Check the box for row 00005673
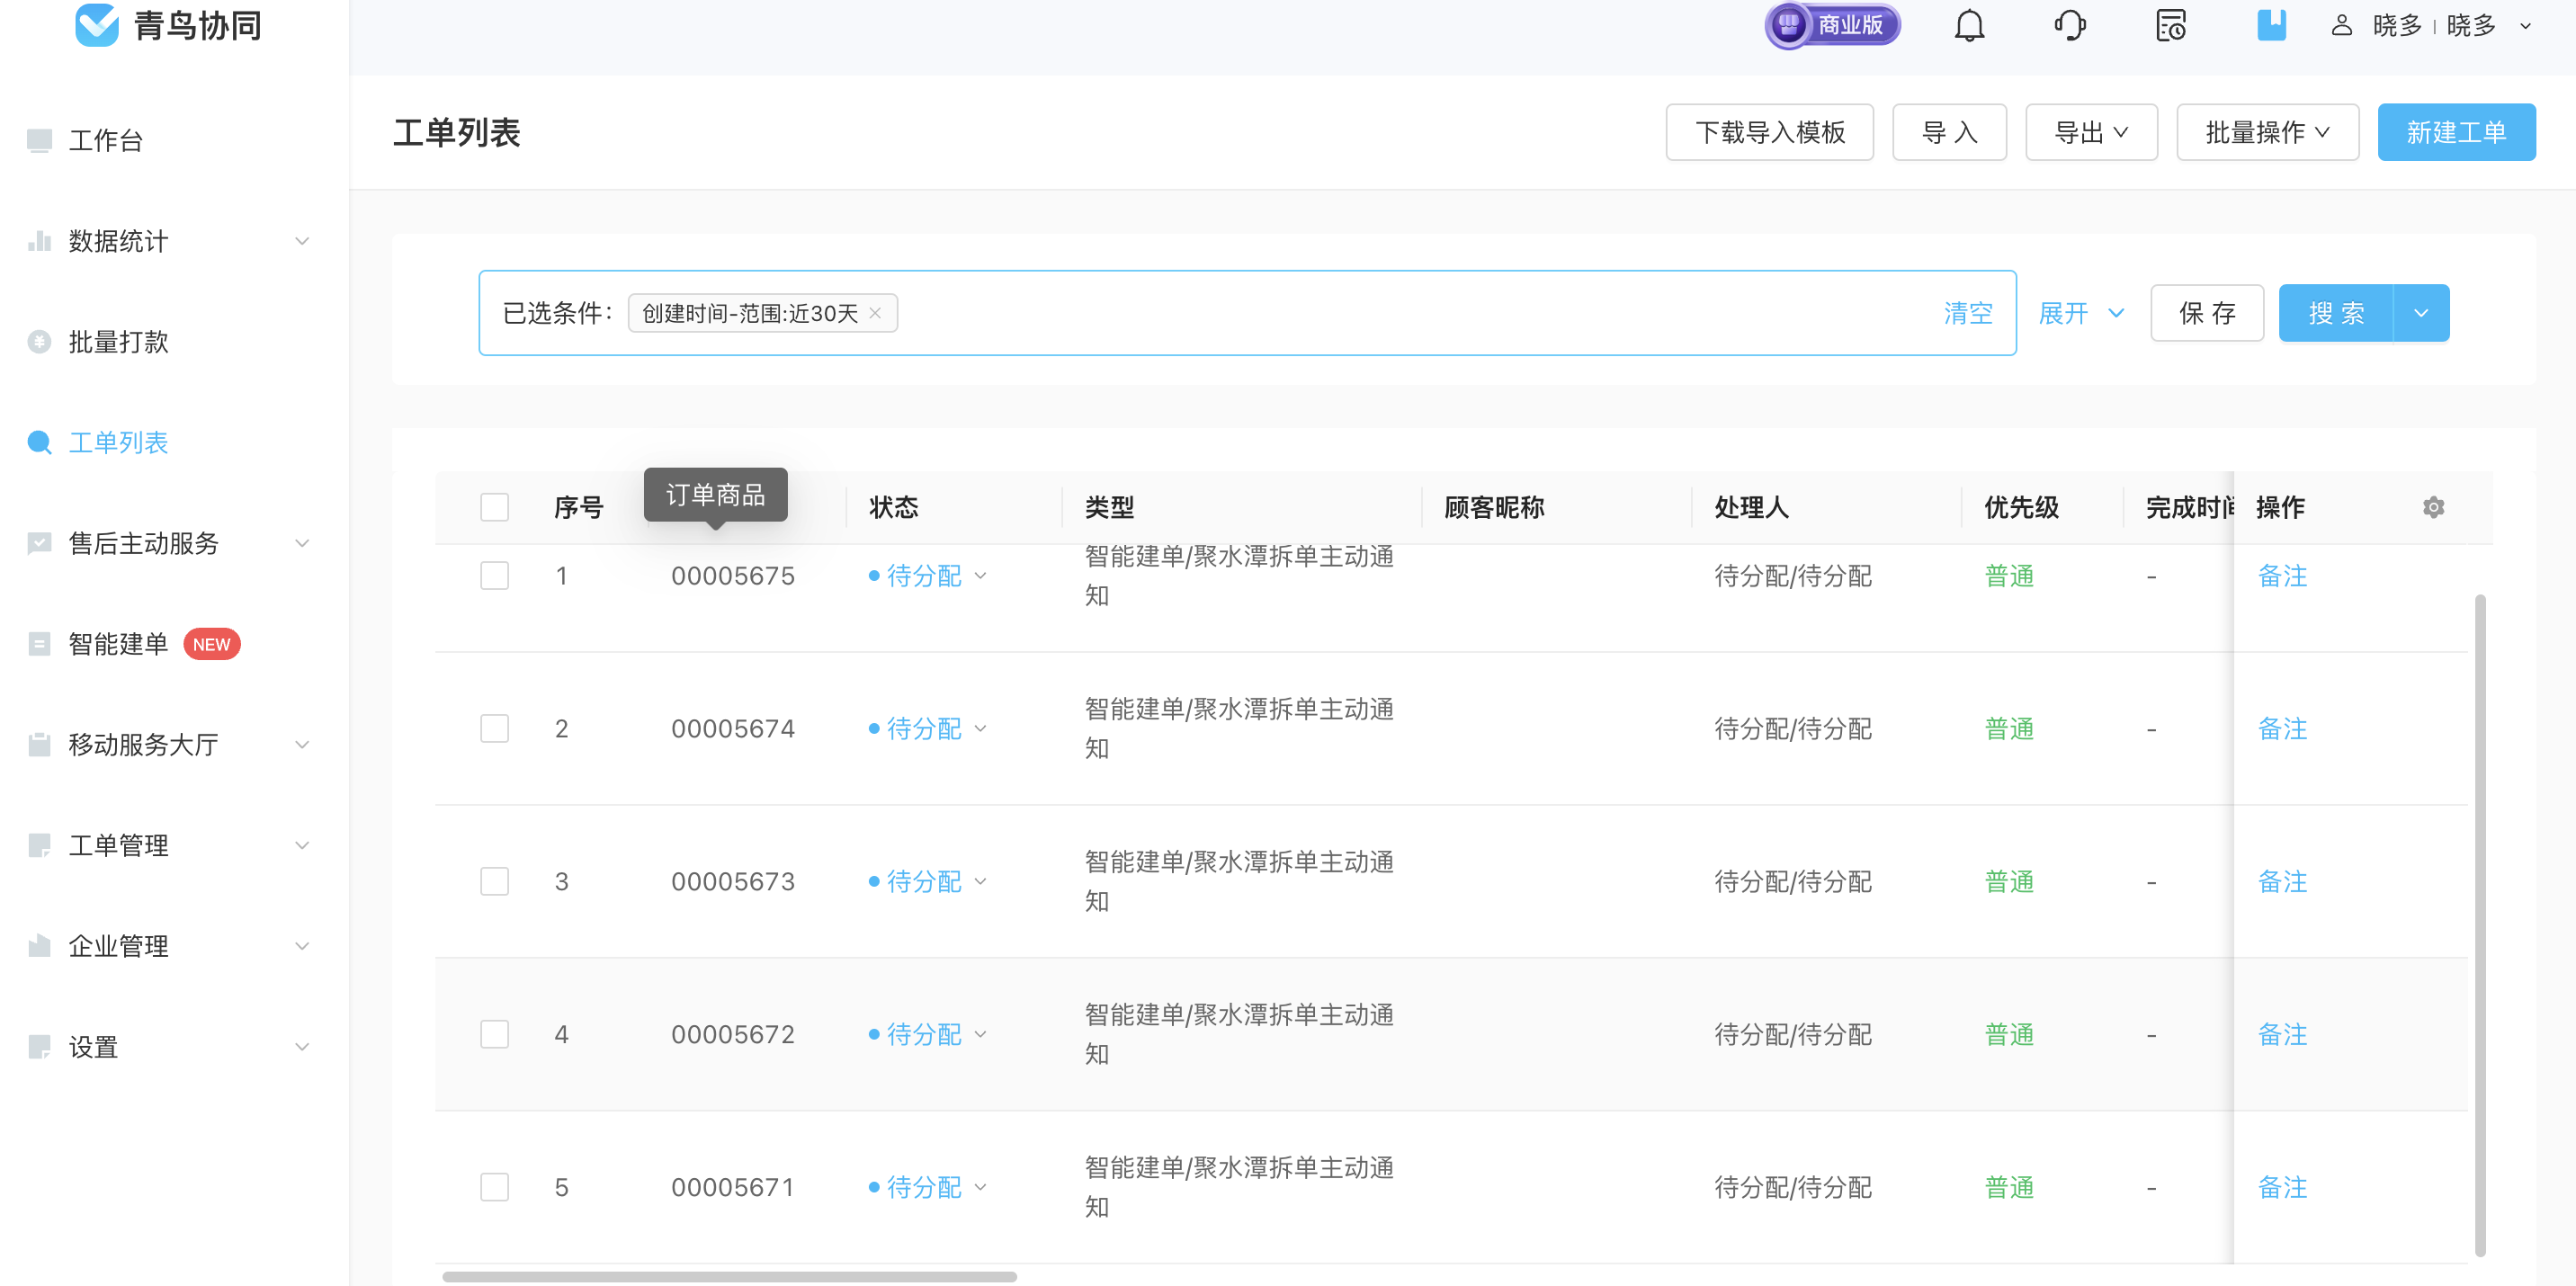Image resolution: width=2576 pixels, height=1286 pixels. coord(494,881)
